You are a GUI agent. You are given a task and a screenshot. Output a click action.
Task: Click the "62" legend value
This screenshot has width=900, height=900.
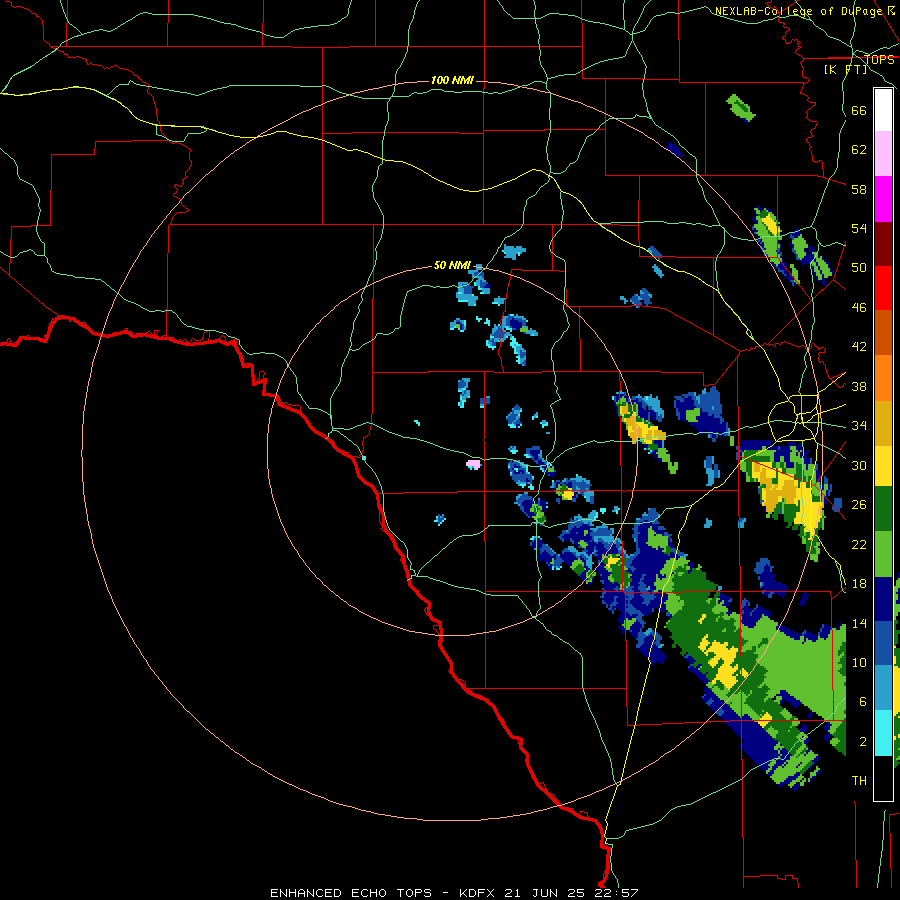point(859,150)
